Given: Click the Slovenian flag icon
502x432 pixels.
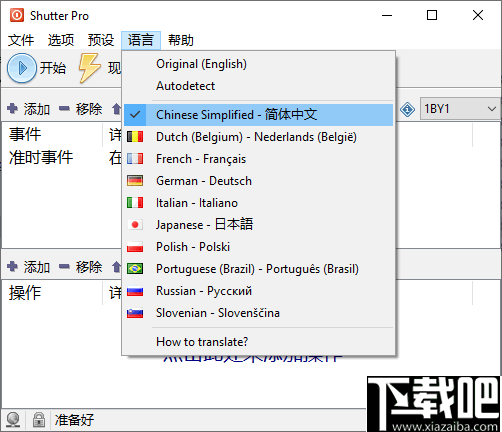Looking at the screenshot, I should (135, 313).
